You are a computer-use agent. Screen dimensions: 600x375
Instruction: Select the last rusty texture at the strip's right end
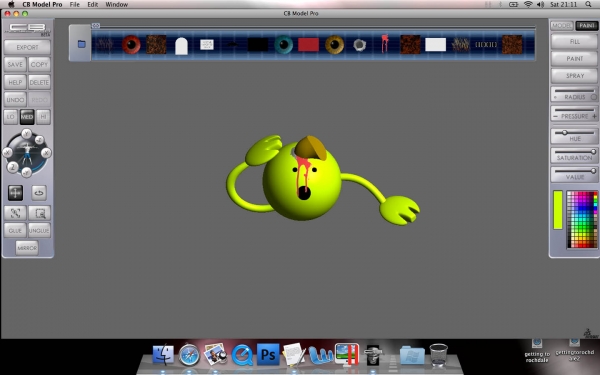tap(512, 44)
